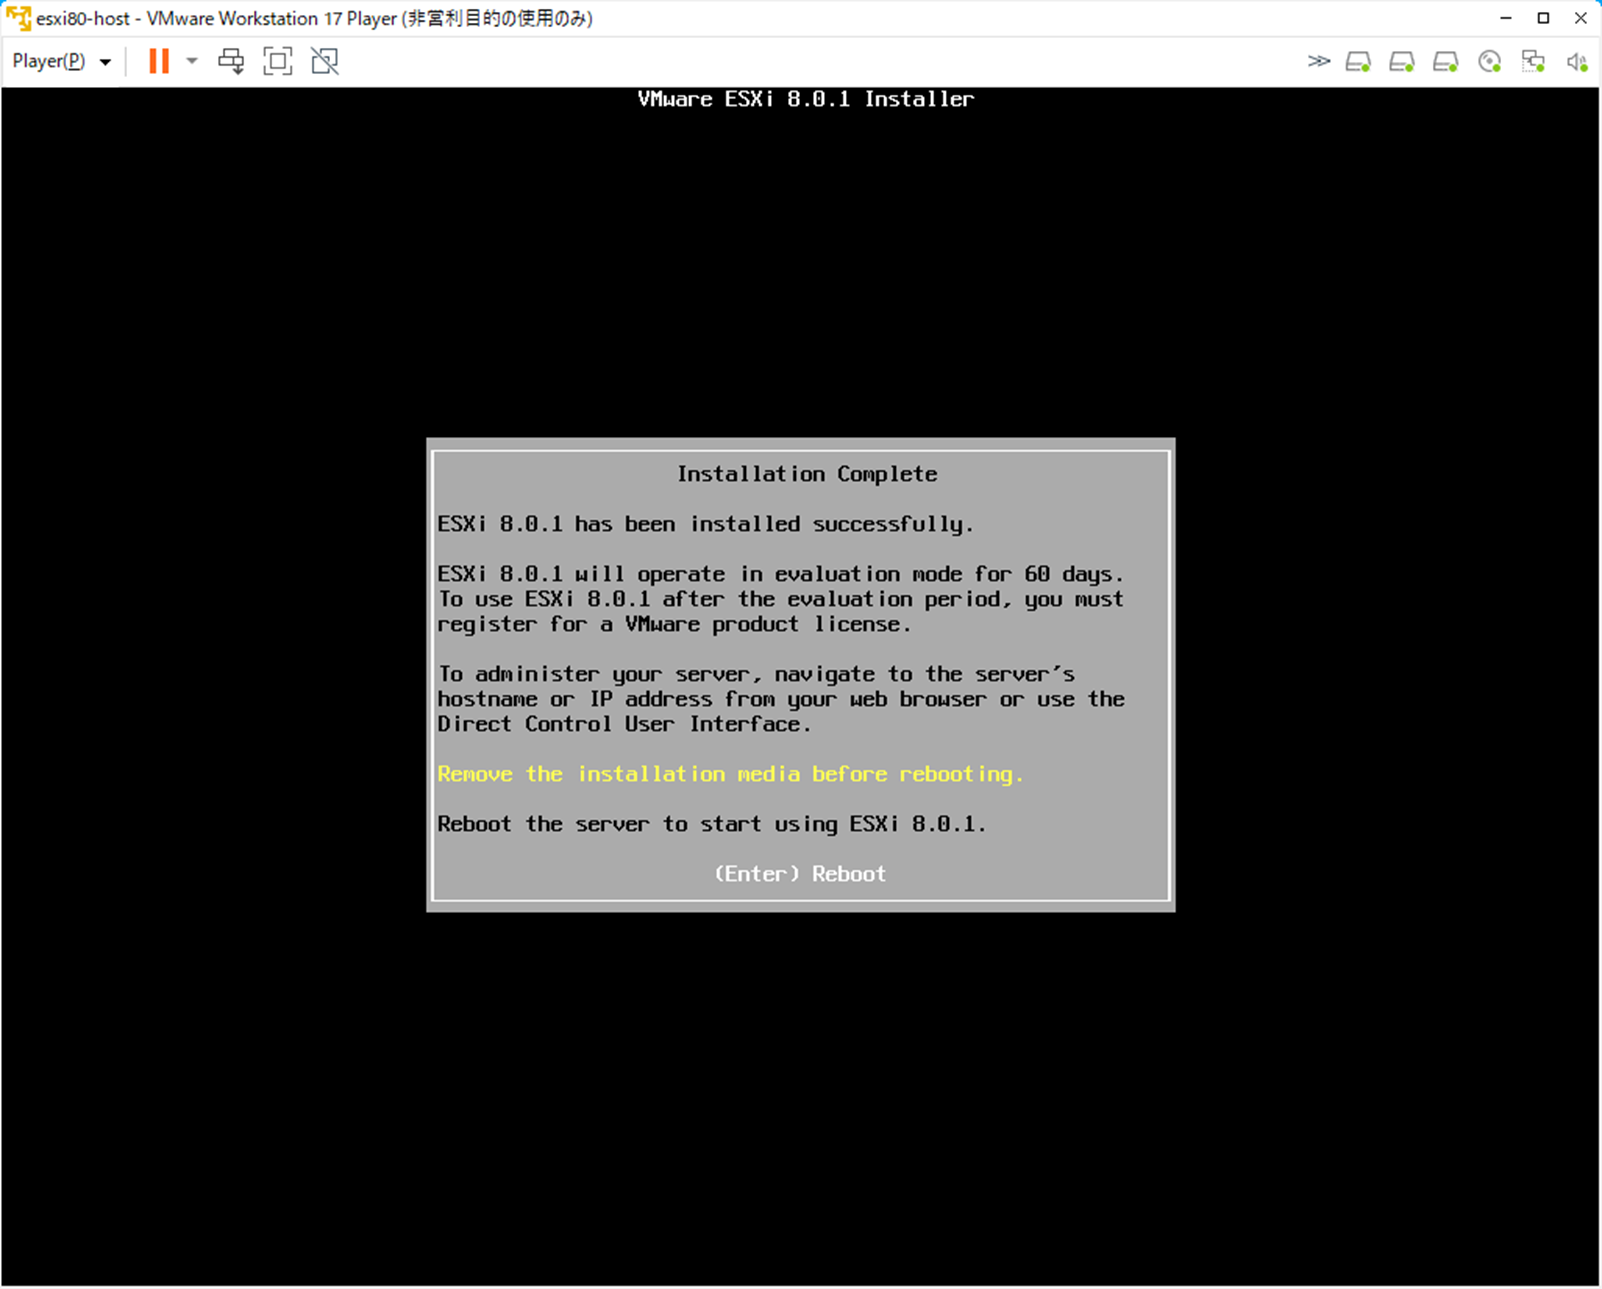The image size is (1602, 1289).
Task: Click the sound card speaker icon
Action: click(1577, 62)
